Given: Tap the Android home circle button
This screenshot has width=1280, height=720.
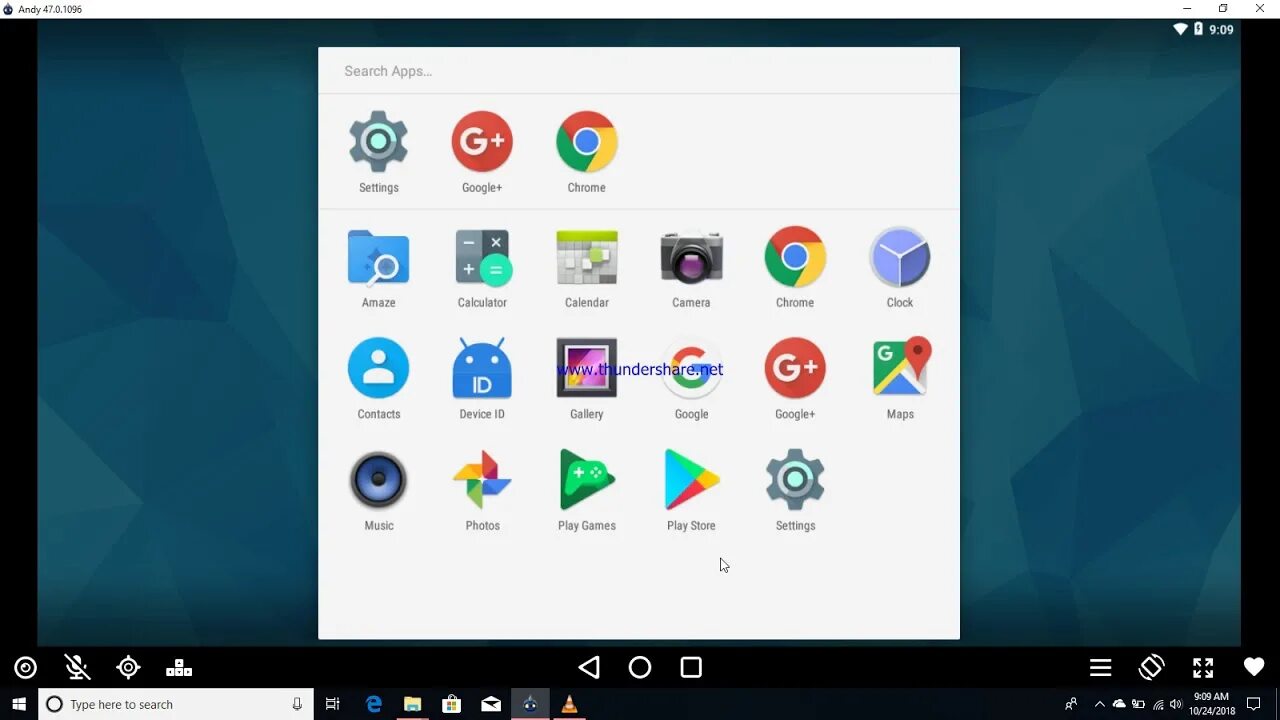Looking at the screenshot, I should (640, 667).
